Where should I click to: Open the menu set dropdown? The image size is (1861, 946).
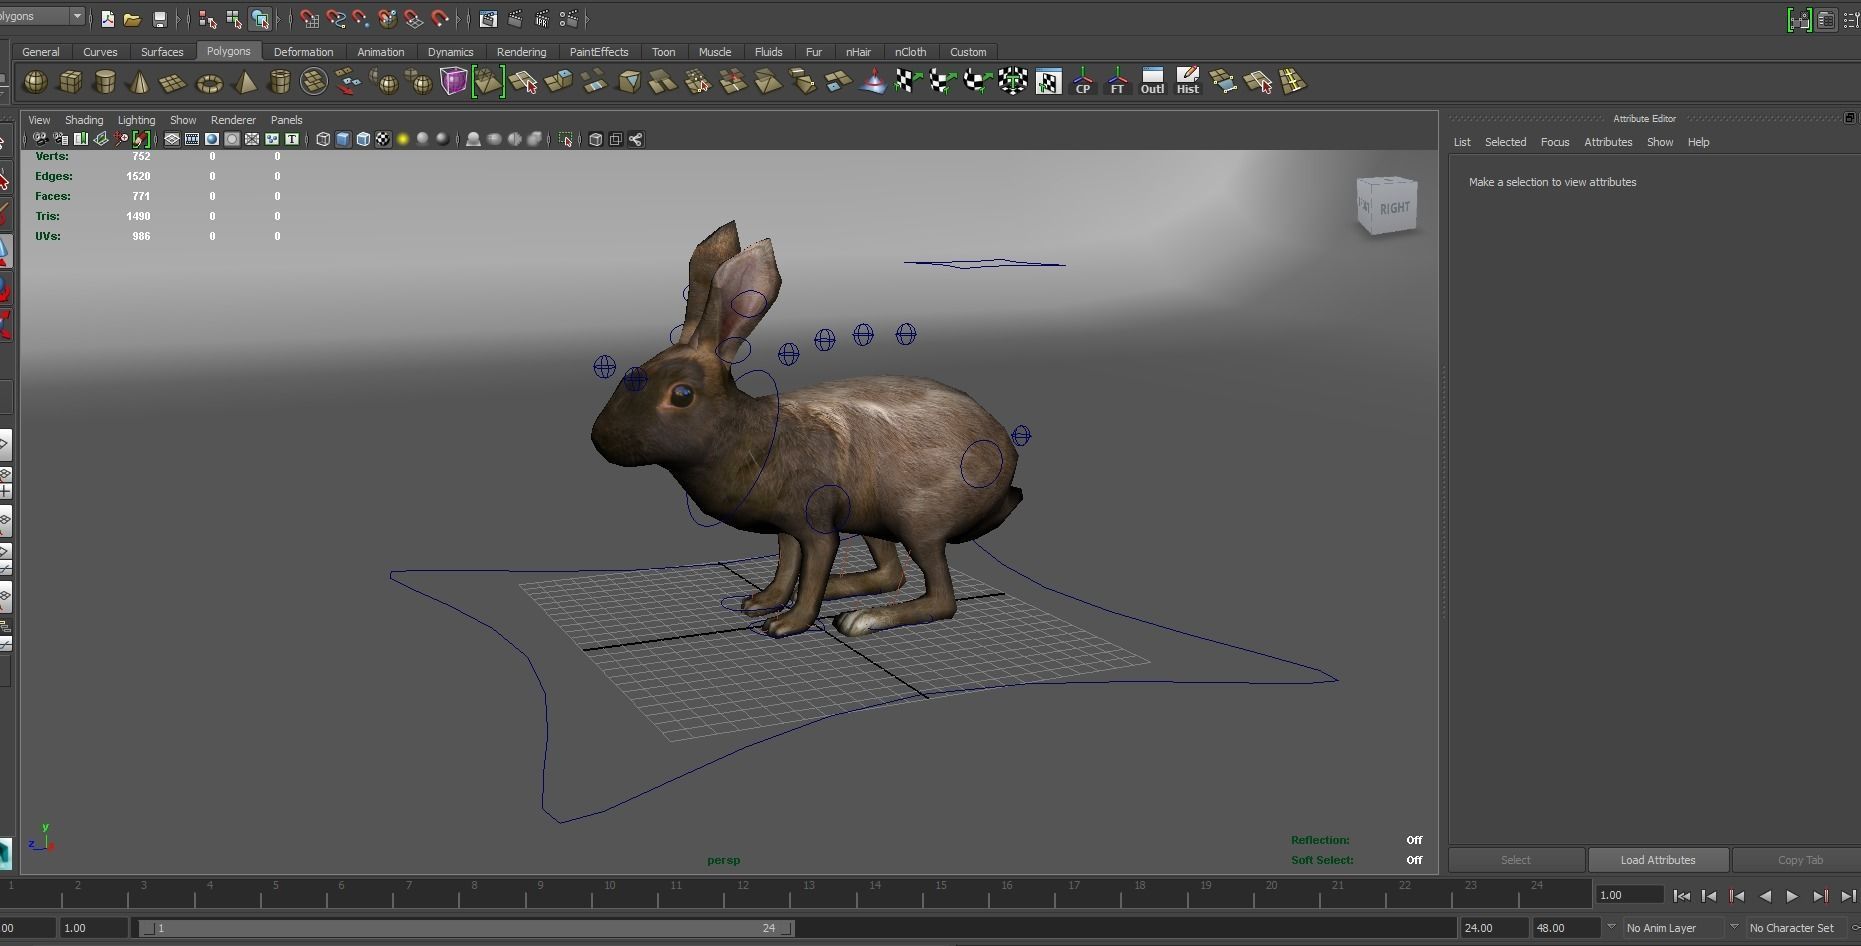tap(77, 16)
